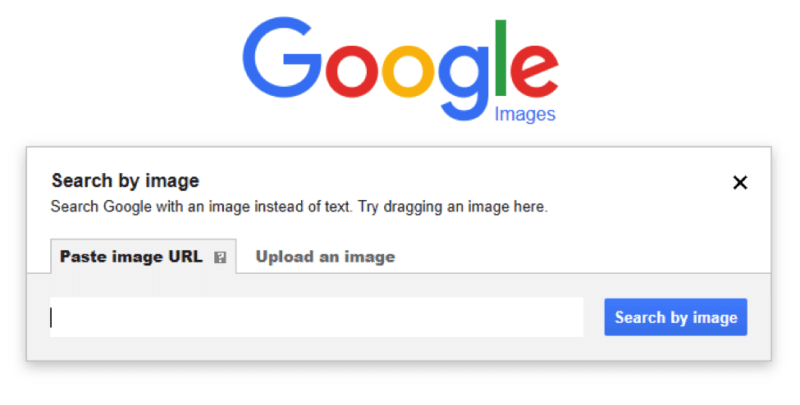Select the Paste image URL tab
This screenshot has height=405, width=800.
(x=131, y=257)
